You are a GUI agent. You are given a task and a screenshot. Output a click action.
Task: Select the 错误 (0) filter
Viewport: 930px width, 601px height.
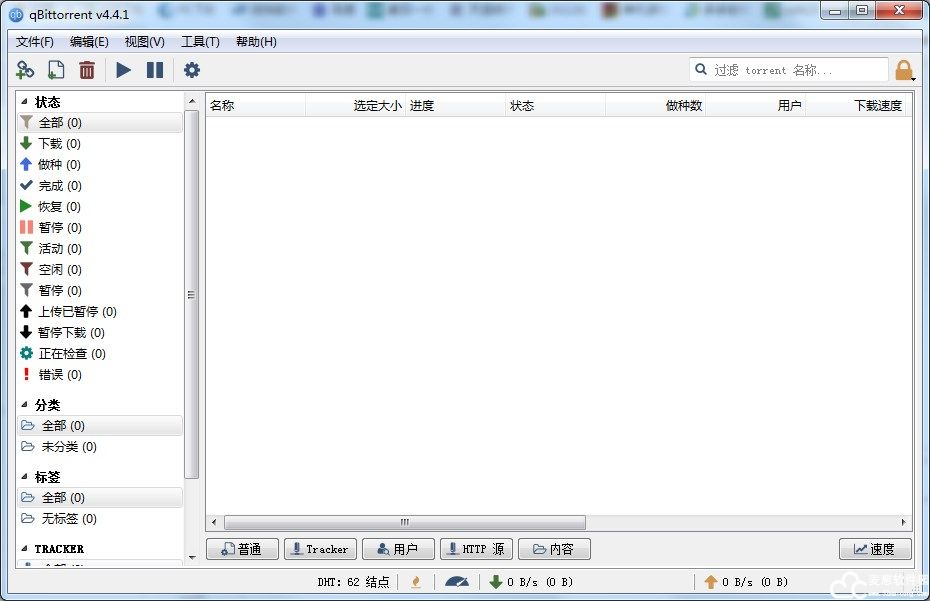click(x=100, y=374)
